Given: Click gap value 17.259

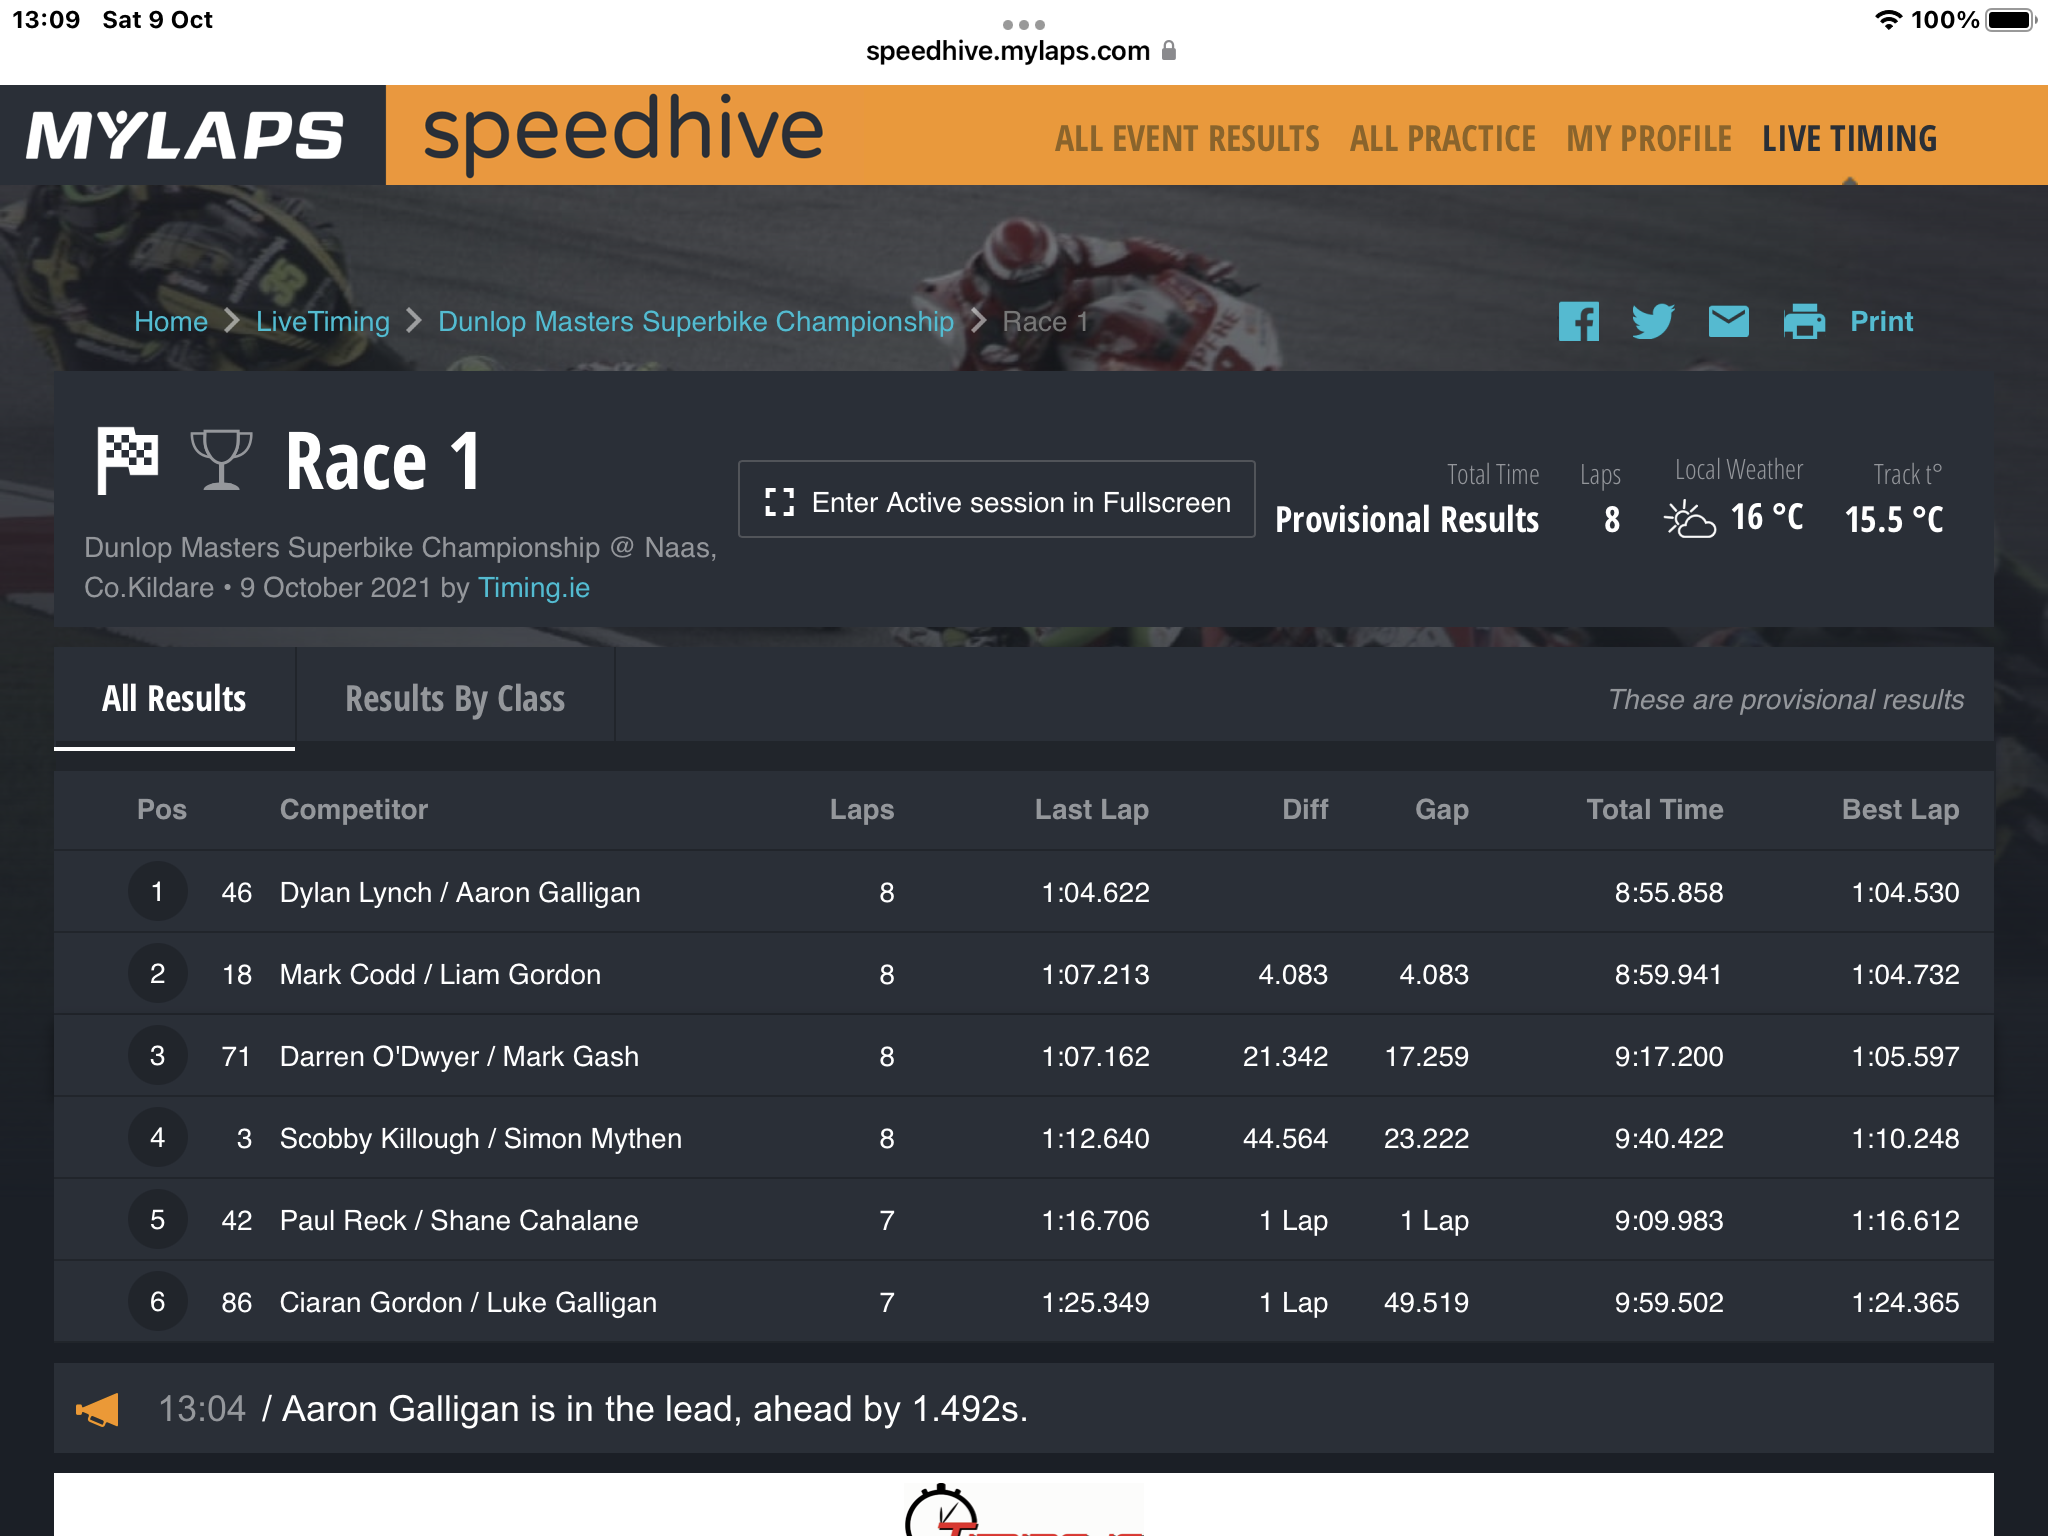Looking at the screenshot, I should (1426, 1056).
